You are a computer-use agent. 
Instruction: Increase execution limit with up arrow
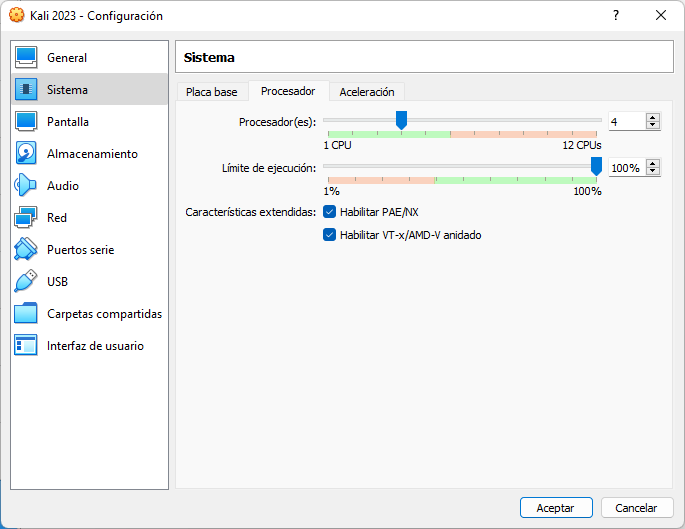tap(652, 164)
